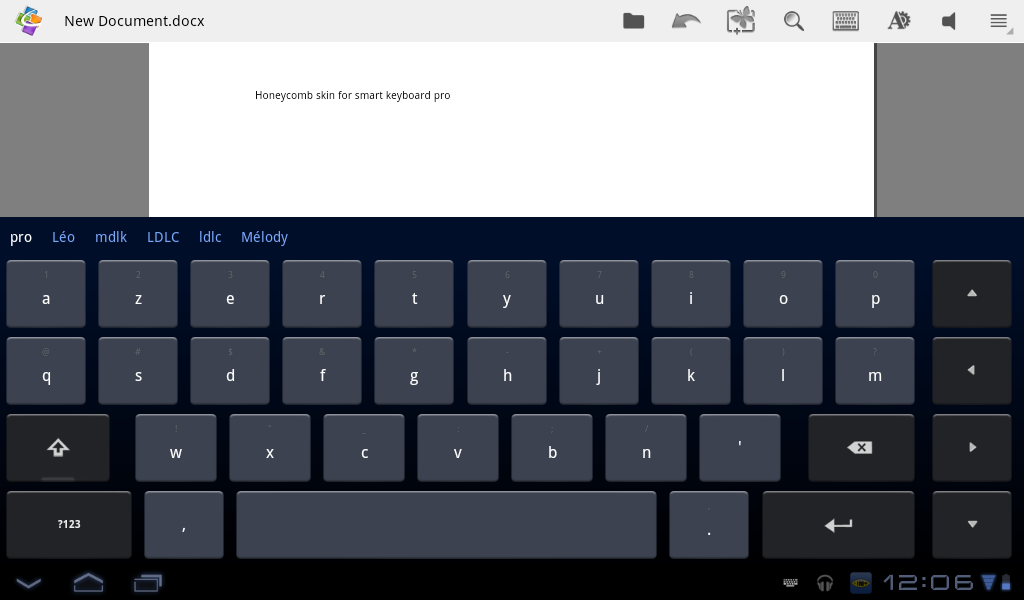The height and width of the screenshot is (600, 1024).
Task: Tap the keyboard notification tray icon
Action: (x=790, y=582)
